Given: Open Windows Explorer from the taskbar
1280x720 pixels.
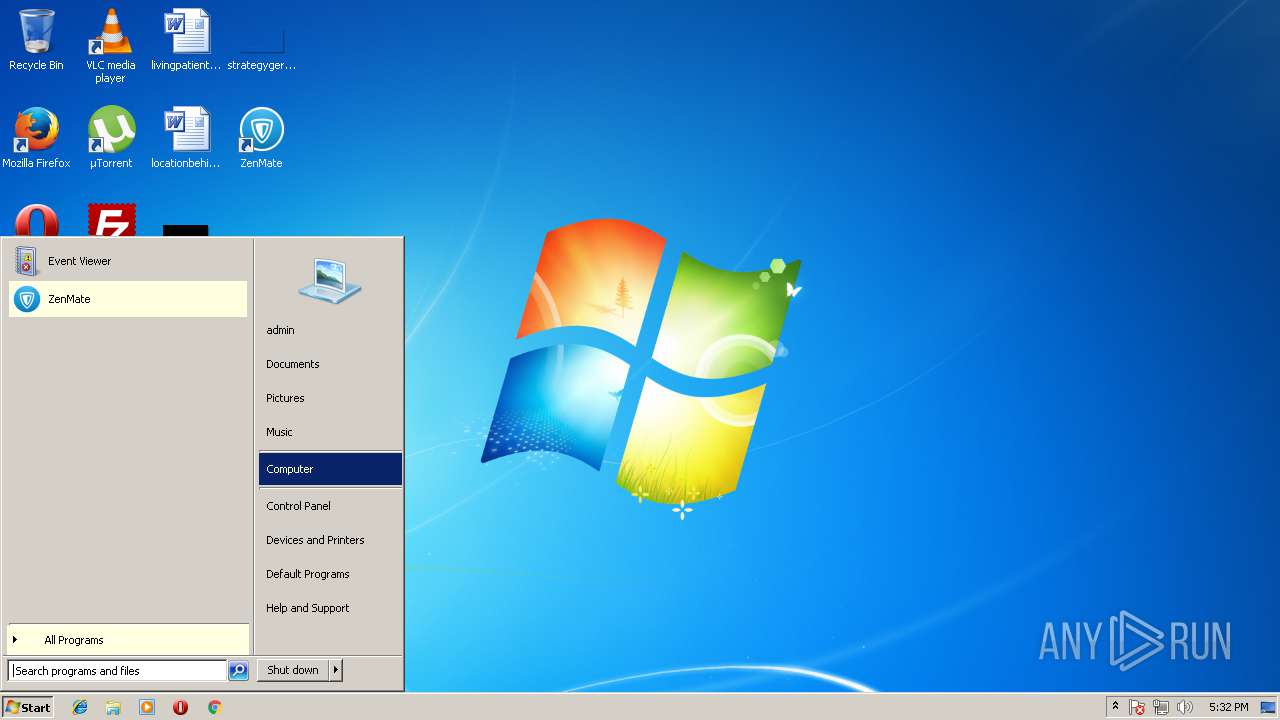Looking at the screenshot, I should coord(113,707).
